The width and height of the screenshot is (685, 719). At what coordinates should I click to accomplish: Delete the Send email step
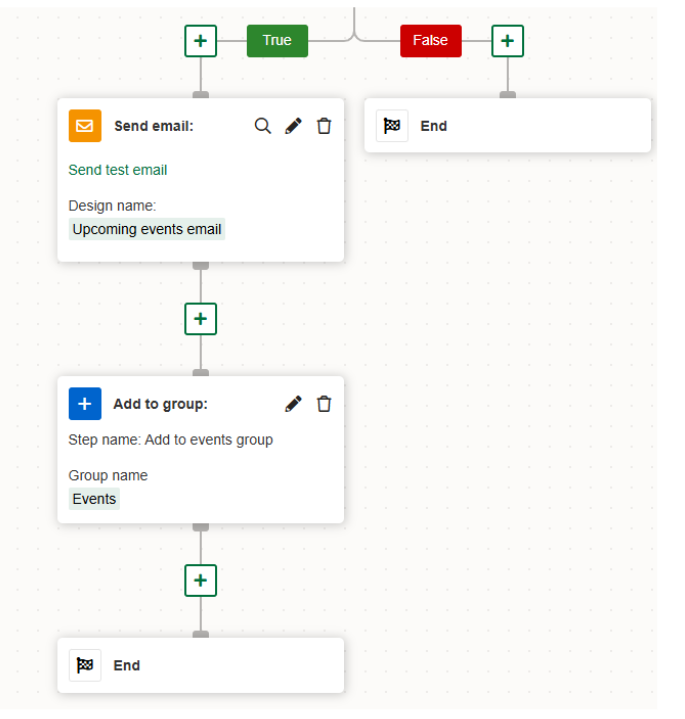click(x=324, y=126)
